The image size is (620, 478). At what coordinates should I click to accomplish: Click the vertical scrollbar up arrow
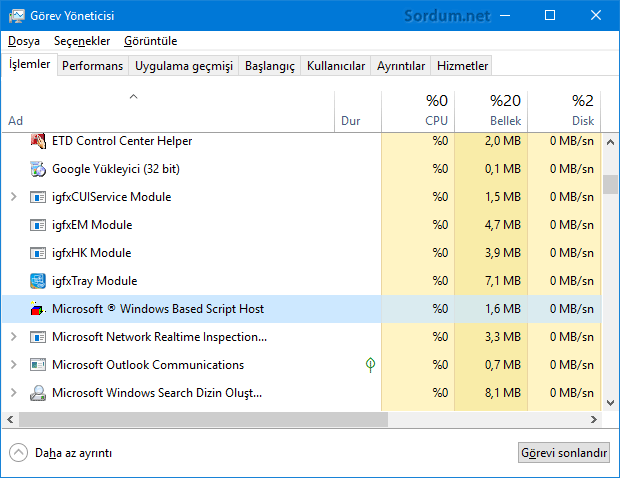pos(610,142)
